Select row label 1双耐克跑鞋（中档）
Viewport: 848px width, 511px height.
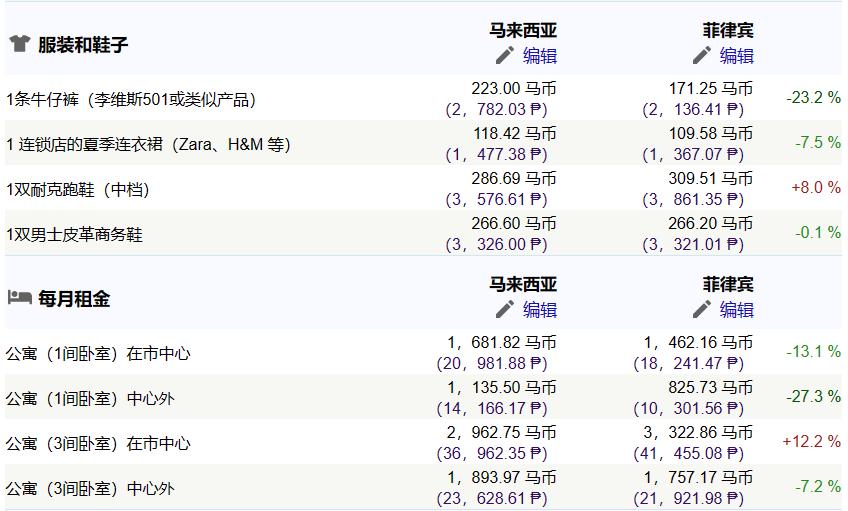[77, 189]
